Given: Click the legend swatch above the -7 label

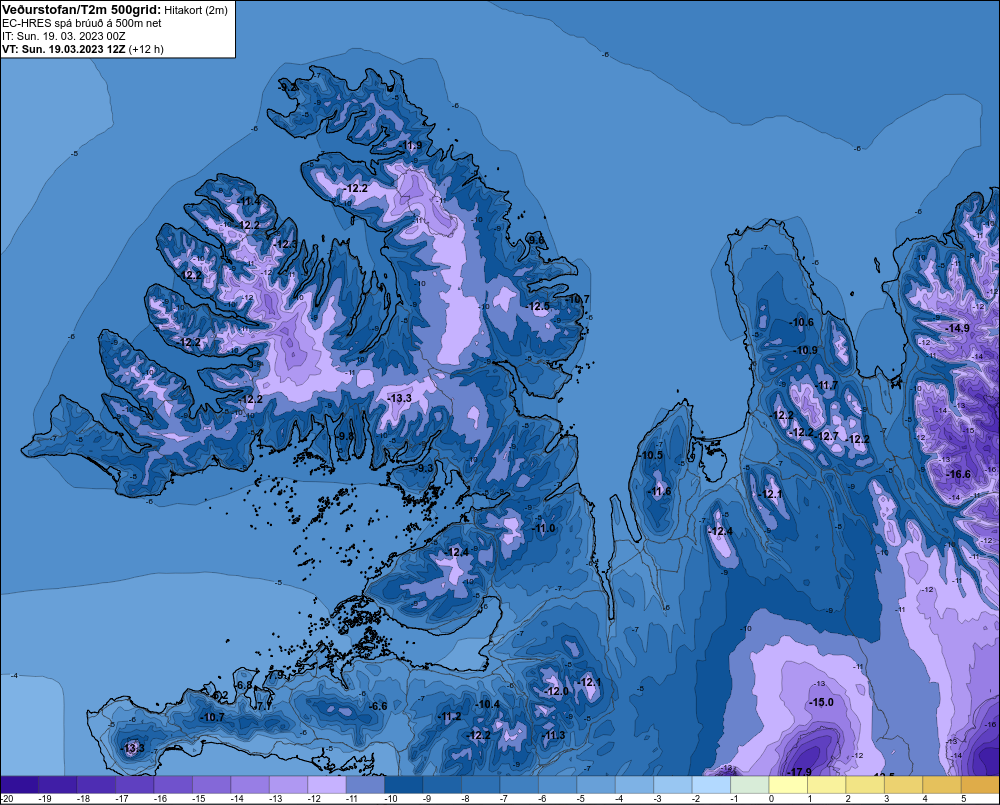Looking at the screenshot, I should point(519,785).
